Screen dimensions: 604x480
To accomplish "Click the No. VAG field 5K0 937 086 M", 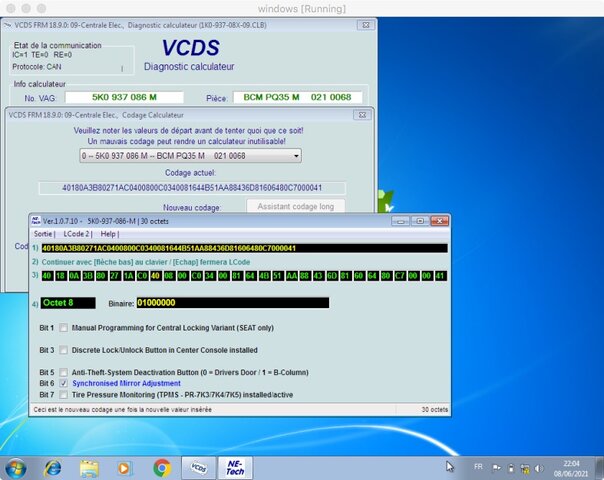I will coord(124,97).
